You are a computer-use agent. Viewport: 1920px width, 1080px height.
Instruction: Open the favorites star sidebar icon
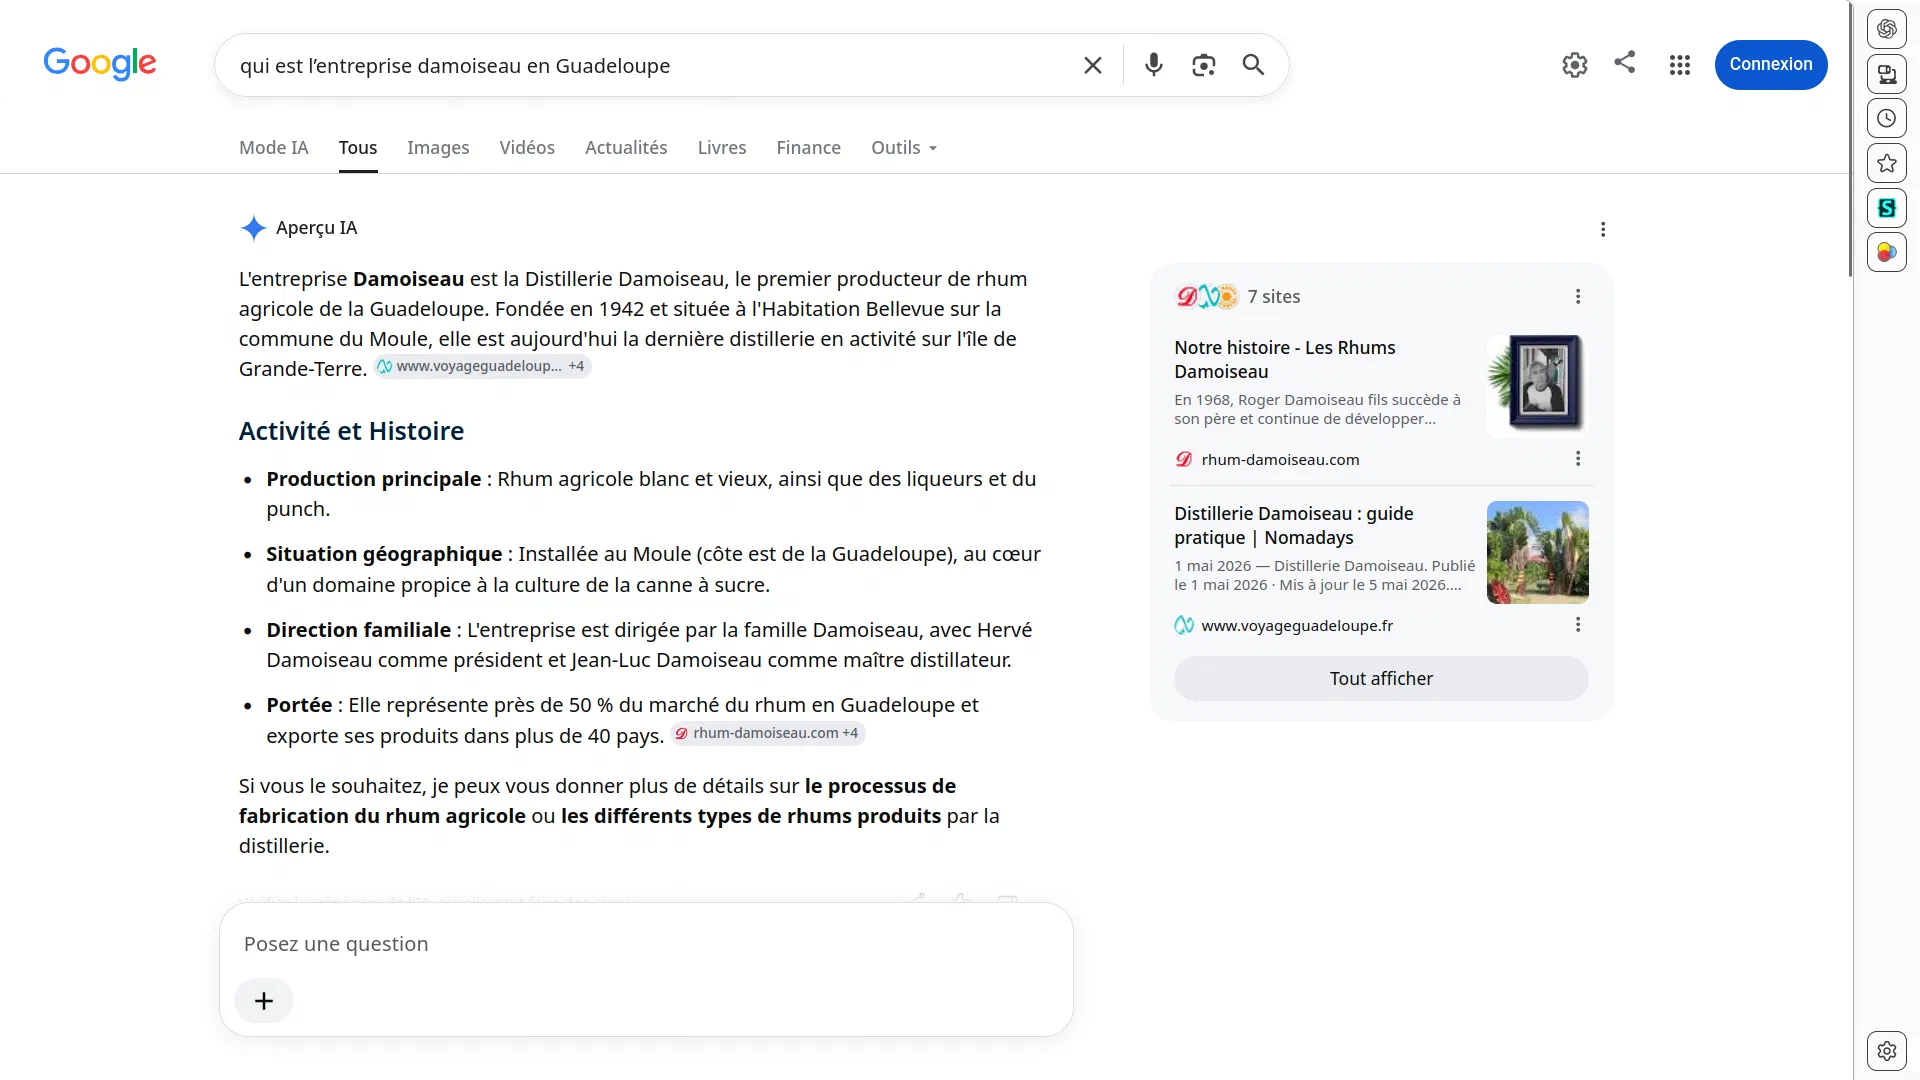(x=1886, y=163)
